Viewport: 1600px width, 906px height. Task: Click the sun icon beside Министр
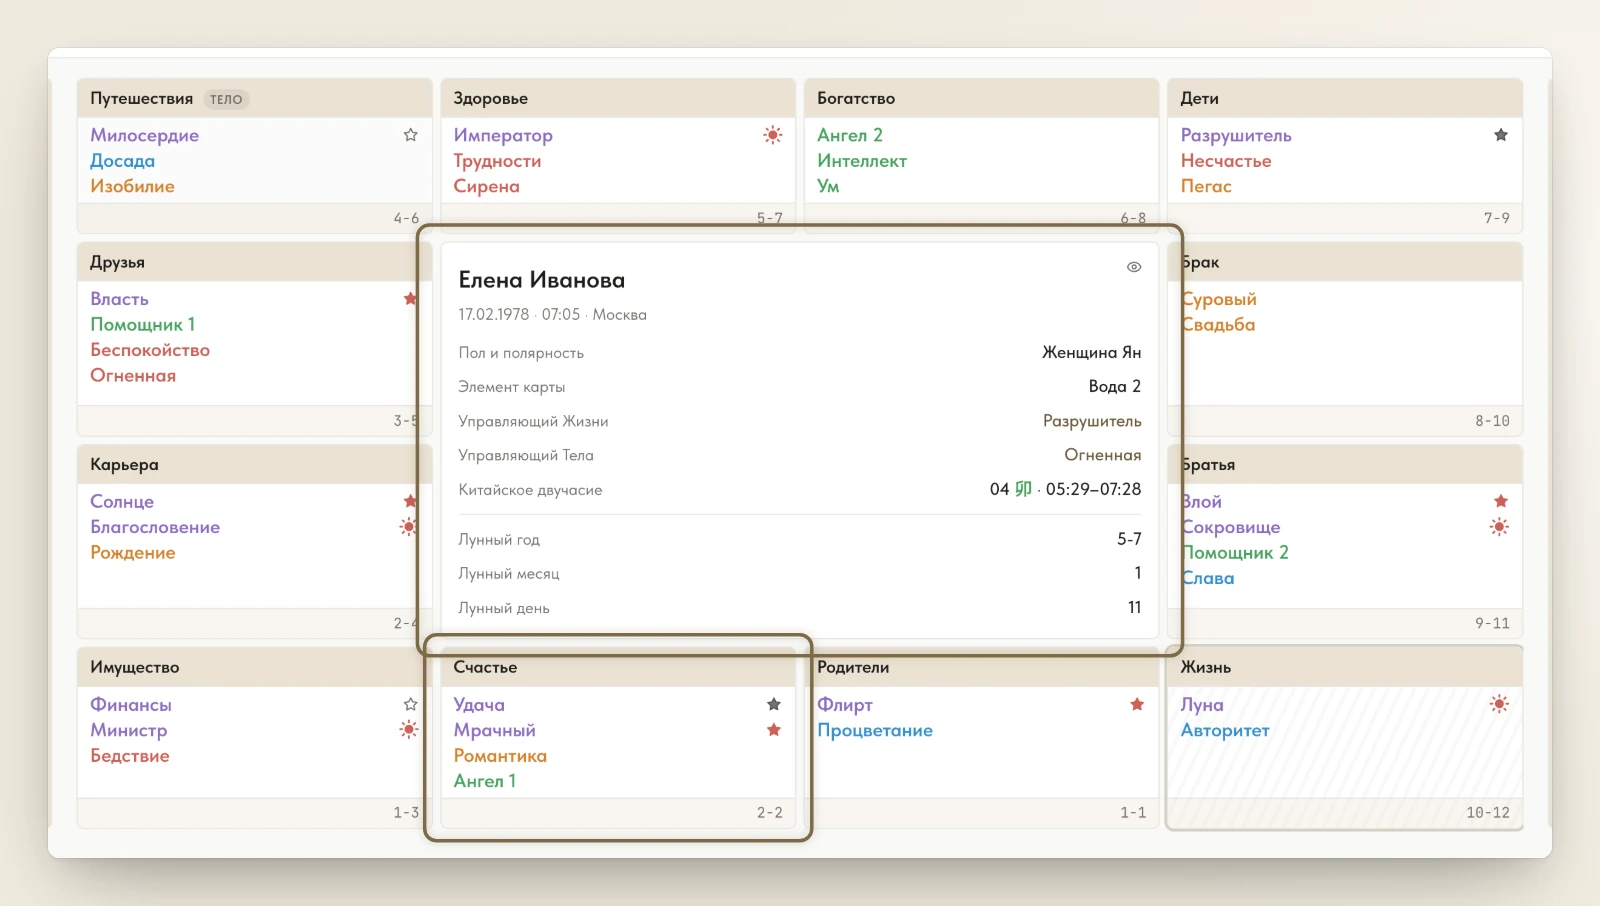coord(409,730)
